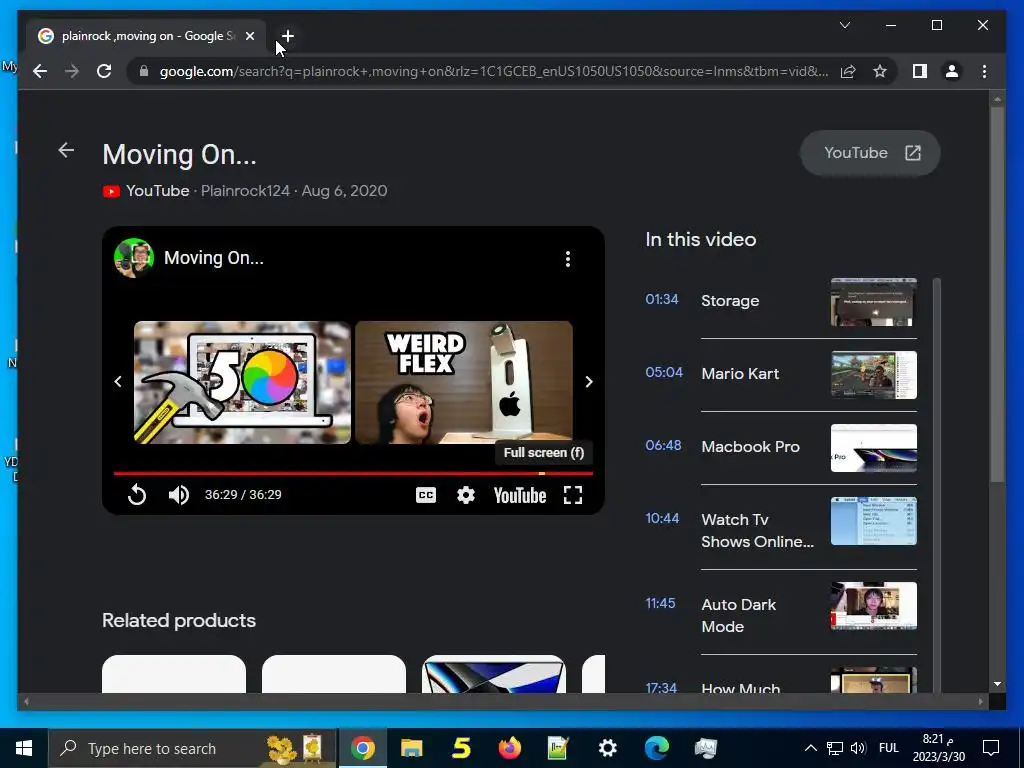The height and width of the screenshot is (768, 1024).
Task: Open the player's three-dot more options
Action: click(x=568, y=259)
